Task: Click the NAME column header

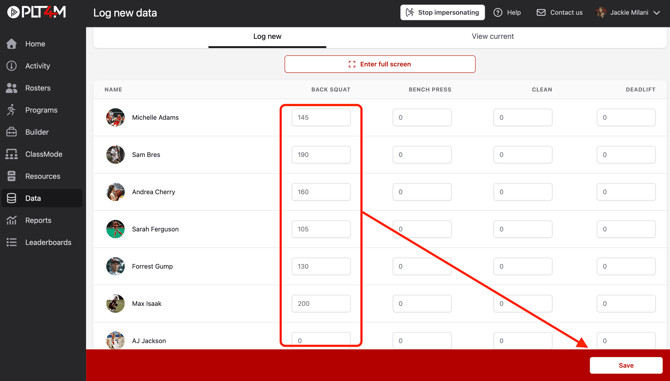Action: click(x=113, y=90)
